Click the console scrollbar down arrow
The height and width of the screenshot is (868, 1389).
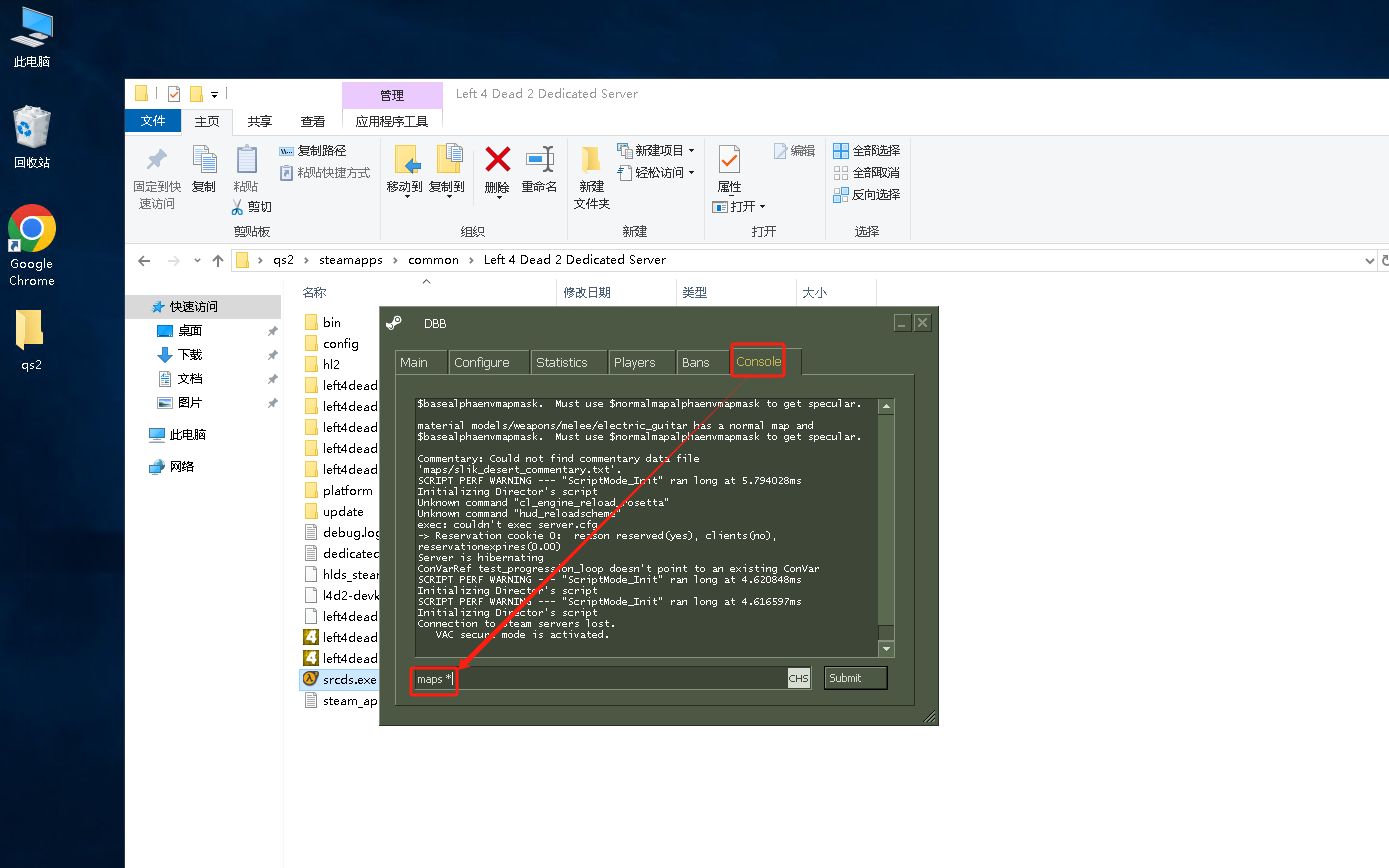point(886,649)
